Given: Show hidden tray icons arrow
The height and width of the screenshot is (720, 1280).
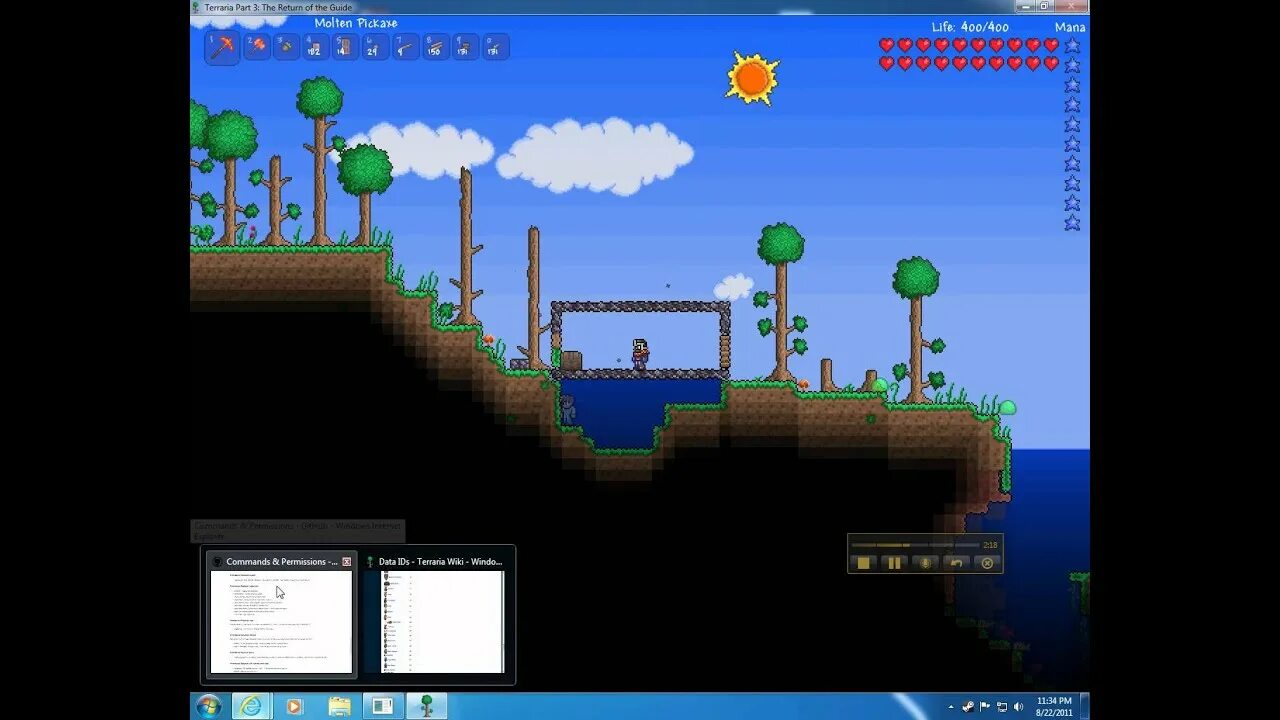Looking at the screenshot, I should point(953,706).
